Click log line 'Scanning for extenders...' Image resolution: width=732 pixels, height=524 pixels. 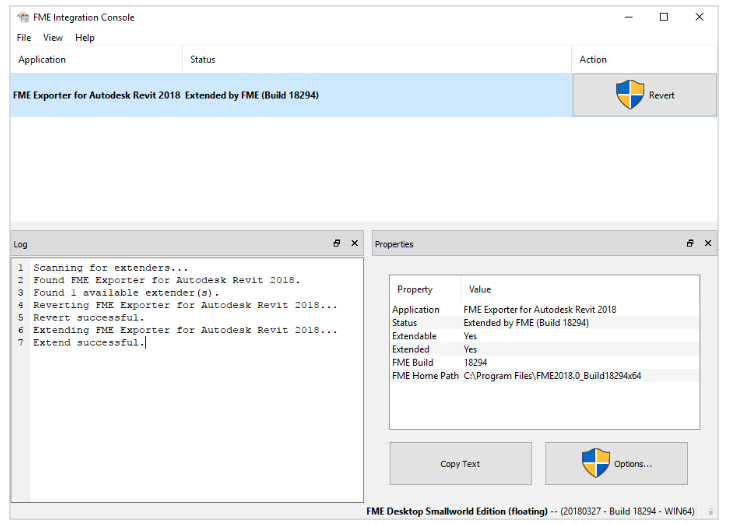click(x=110, y=268)
